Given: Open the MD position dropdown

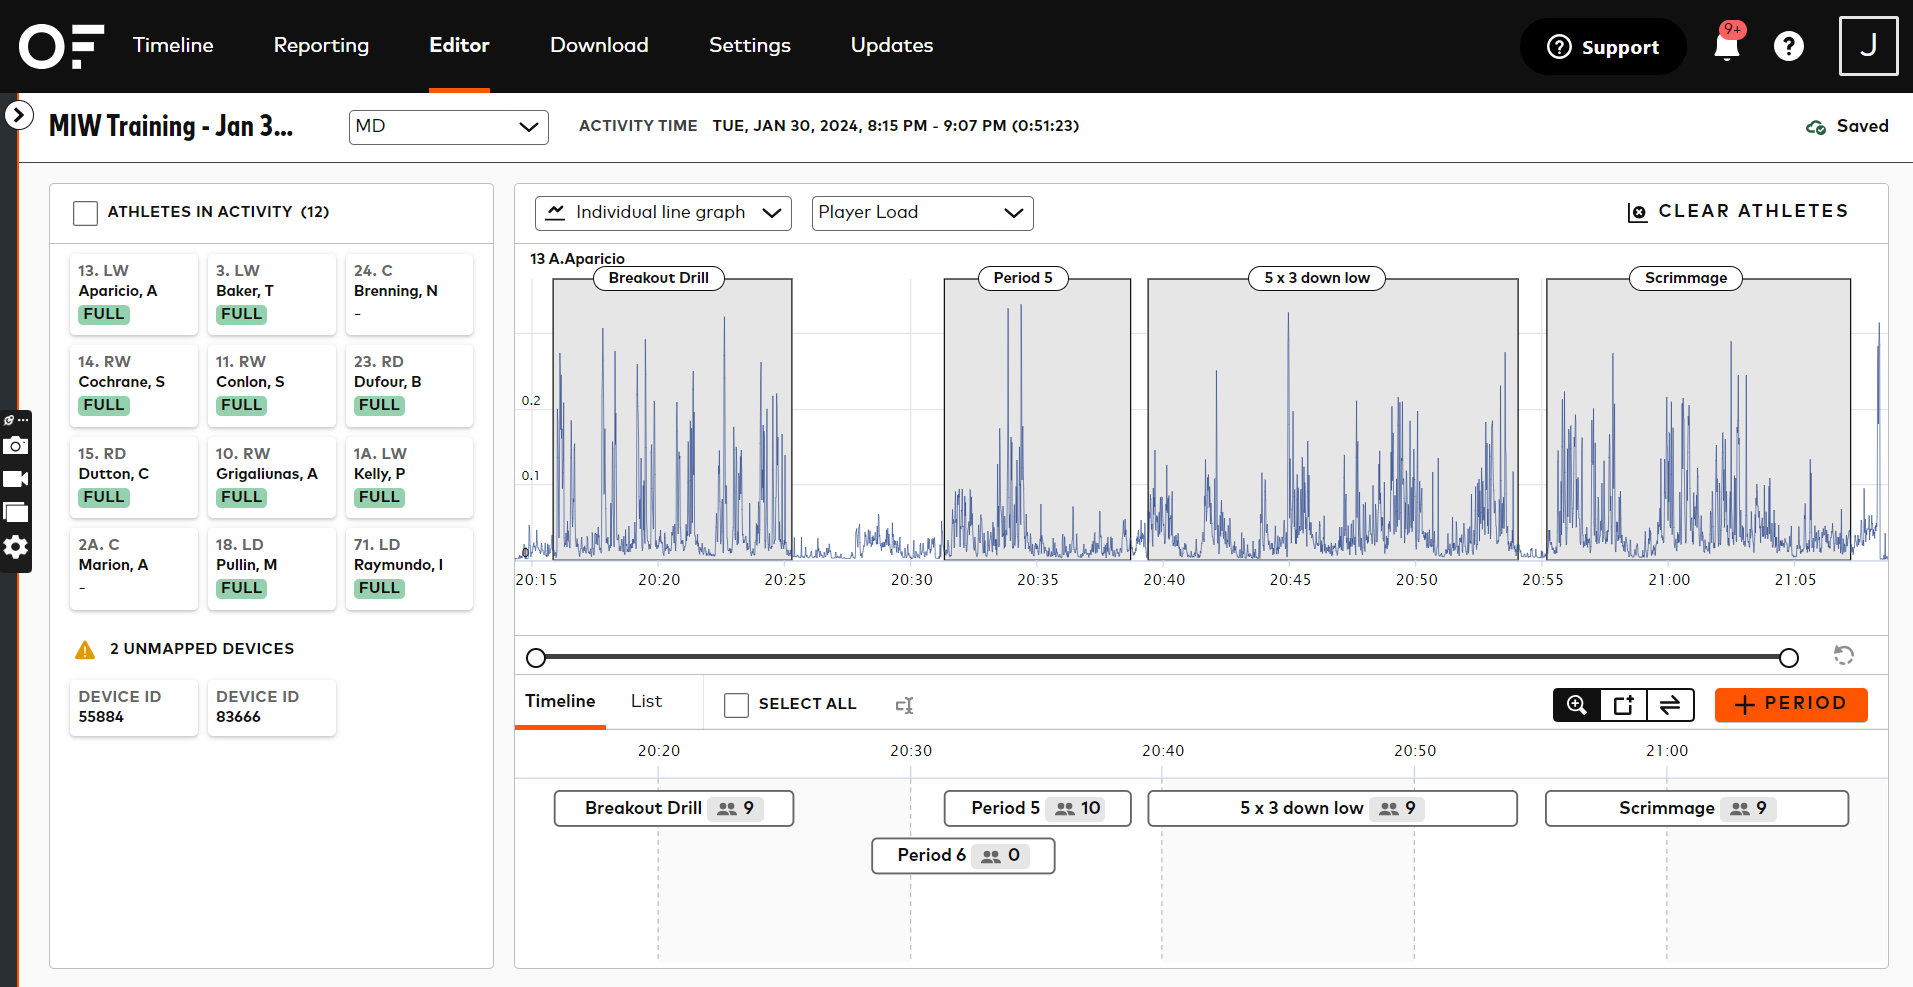Looking at the screenshot, I should pyautogui.click(x=448, y=127).
